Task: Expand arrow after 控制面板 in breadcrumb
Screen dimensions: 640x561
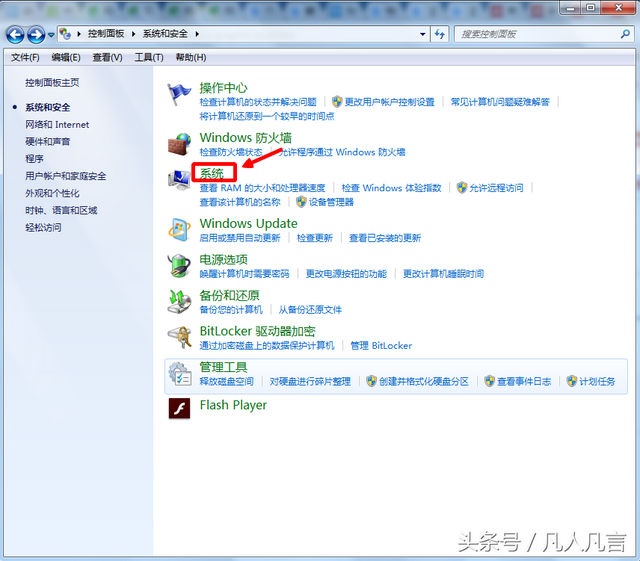Action: 133,34
